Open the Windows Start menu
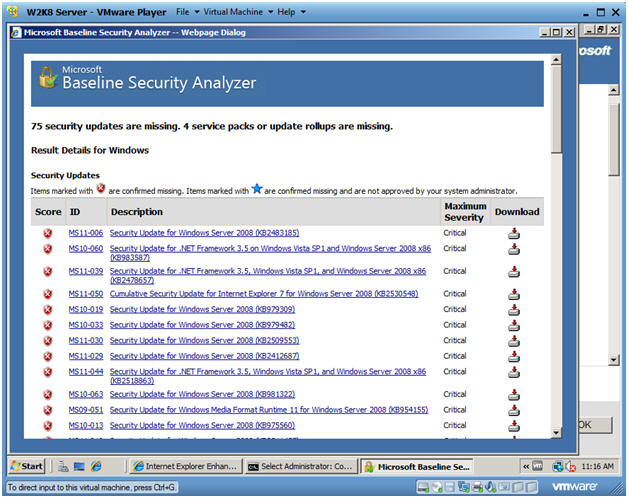Image resolution: width=628 pixels, height=498 pixels. tap(27, 466)
